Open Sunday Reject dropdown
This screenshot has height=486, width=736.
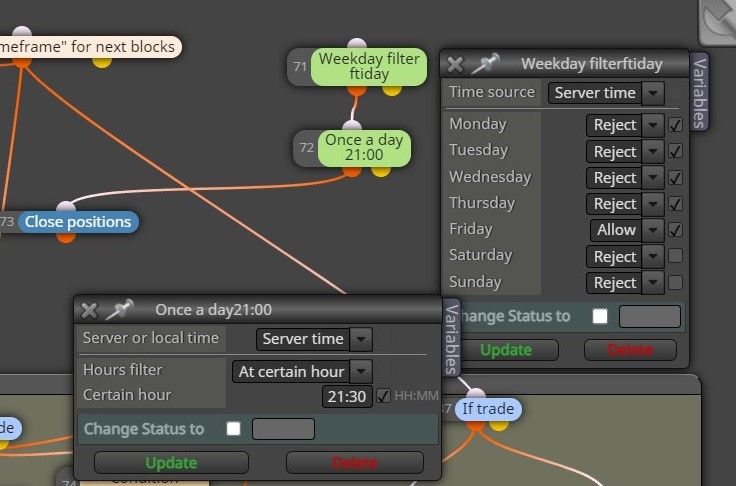click(653, 283)
